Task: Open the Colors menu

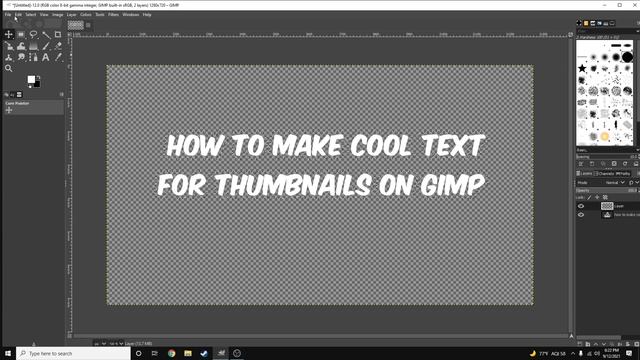Action: (86, 15)
